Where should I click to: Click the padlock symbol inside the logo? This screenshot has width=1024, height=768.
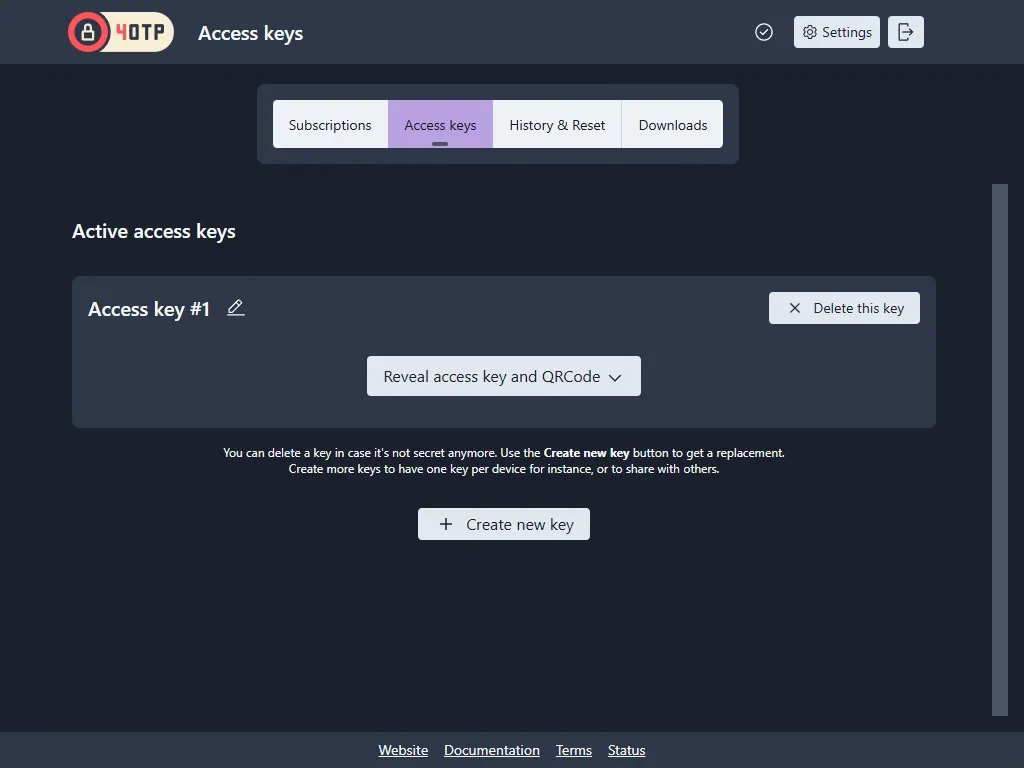[x=88, y=31]
